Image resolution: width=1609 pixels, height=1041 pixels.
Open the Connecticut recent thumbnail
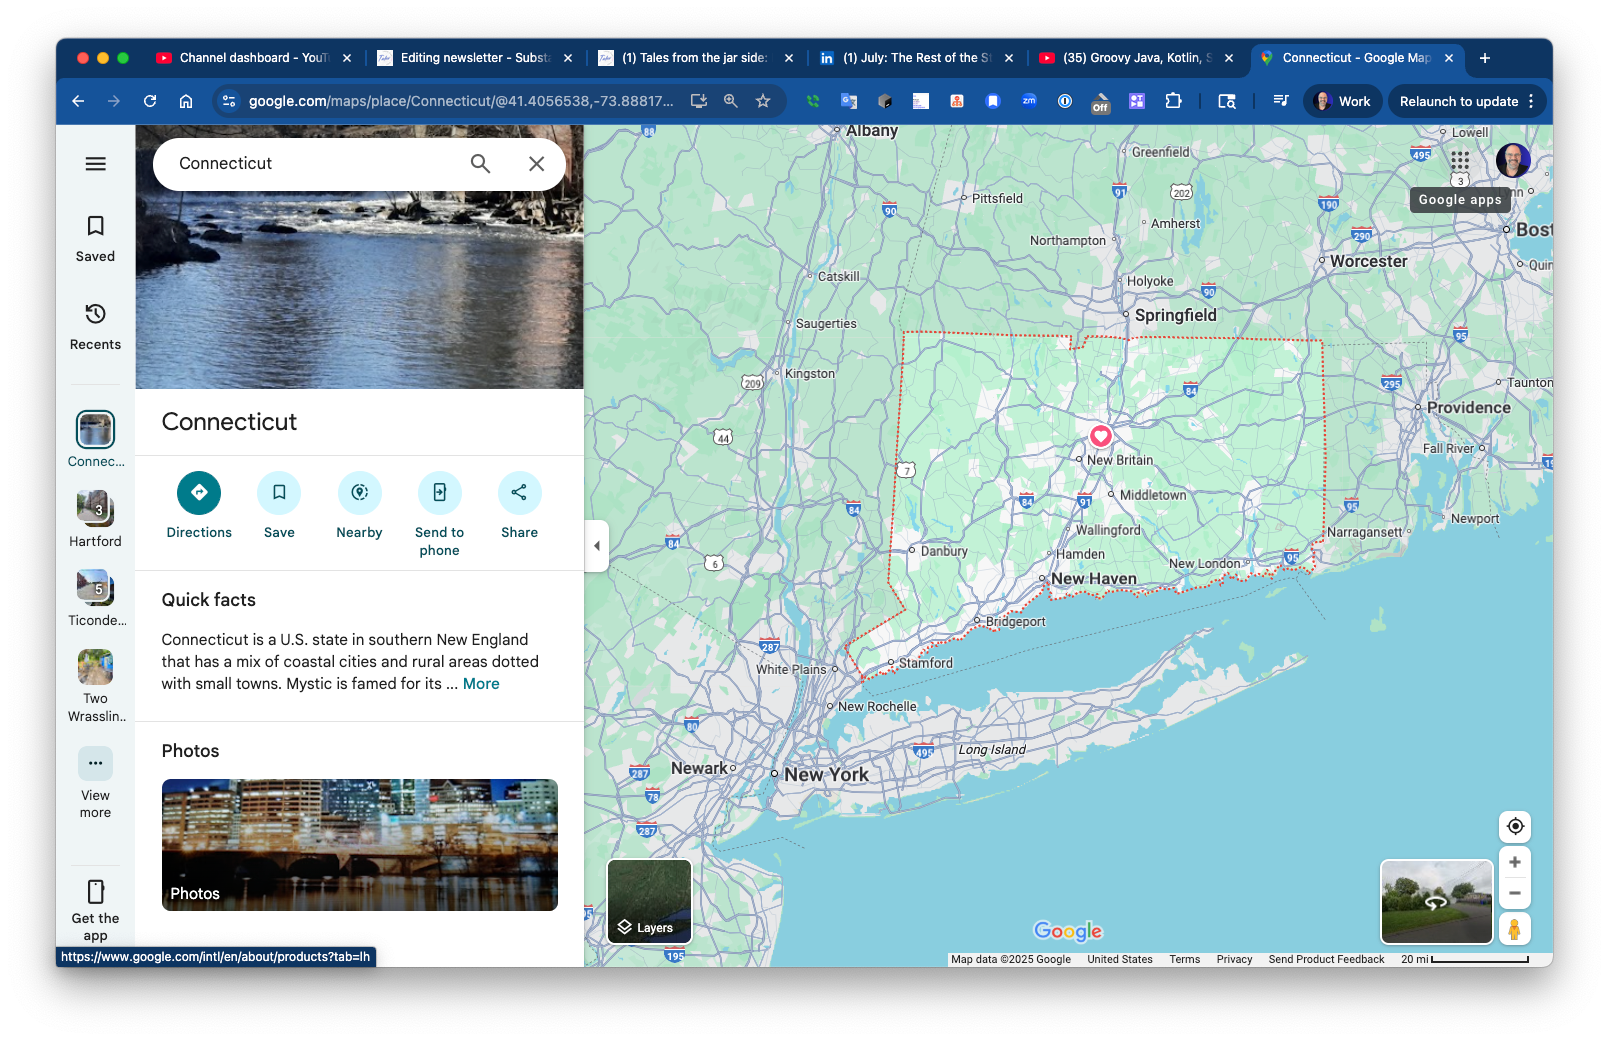(x=96, y=439)
